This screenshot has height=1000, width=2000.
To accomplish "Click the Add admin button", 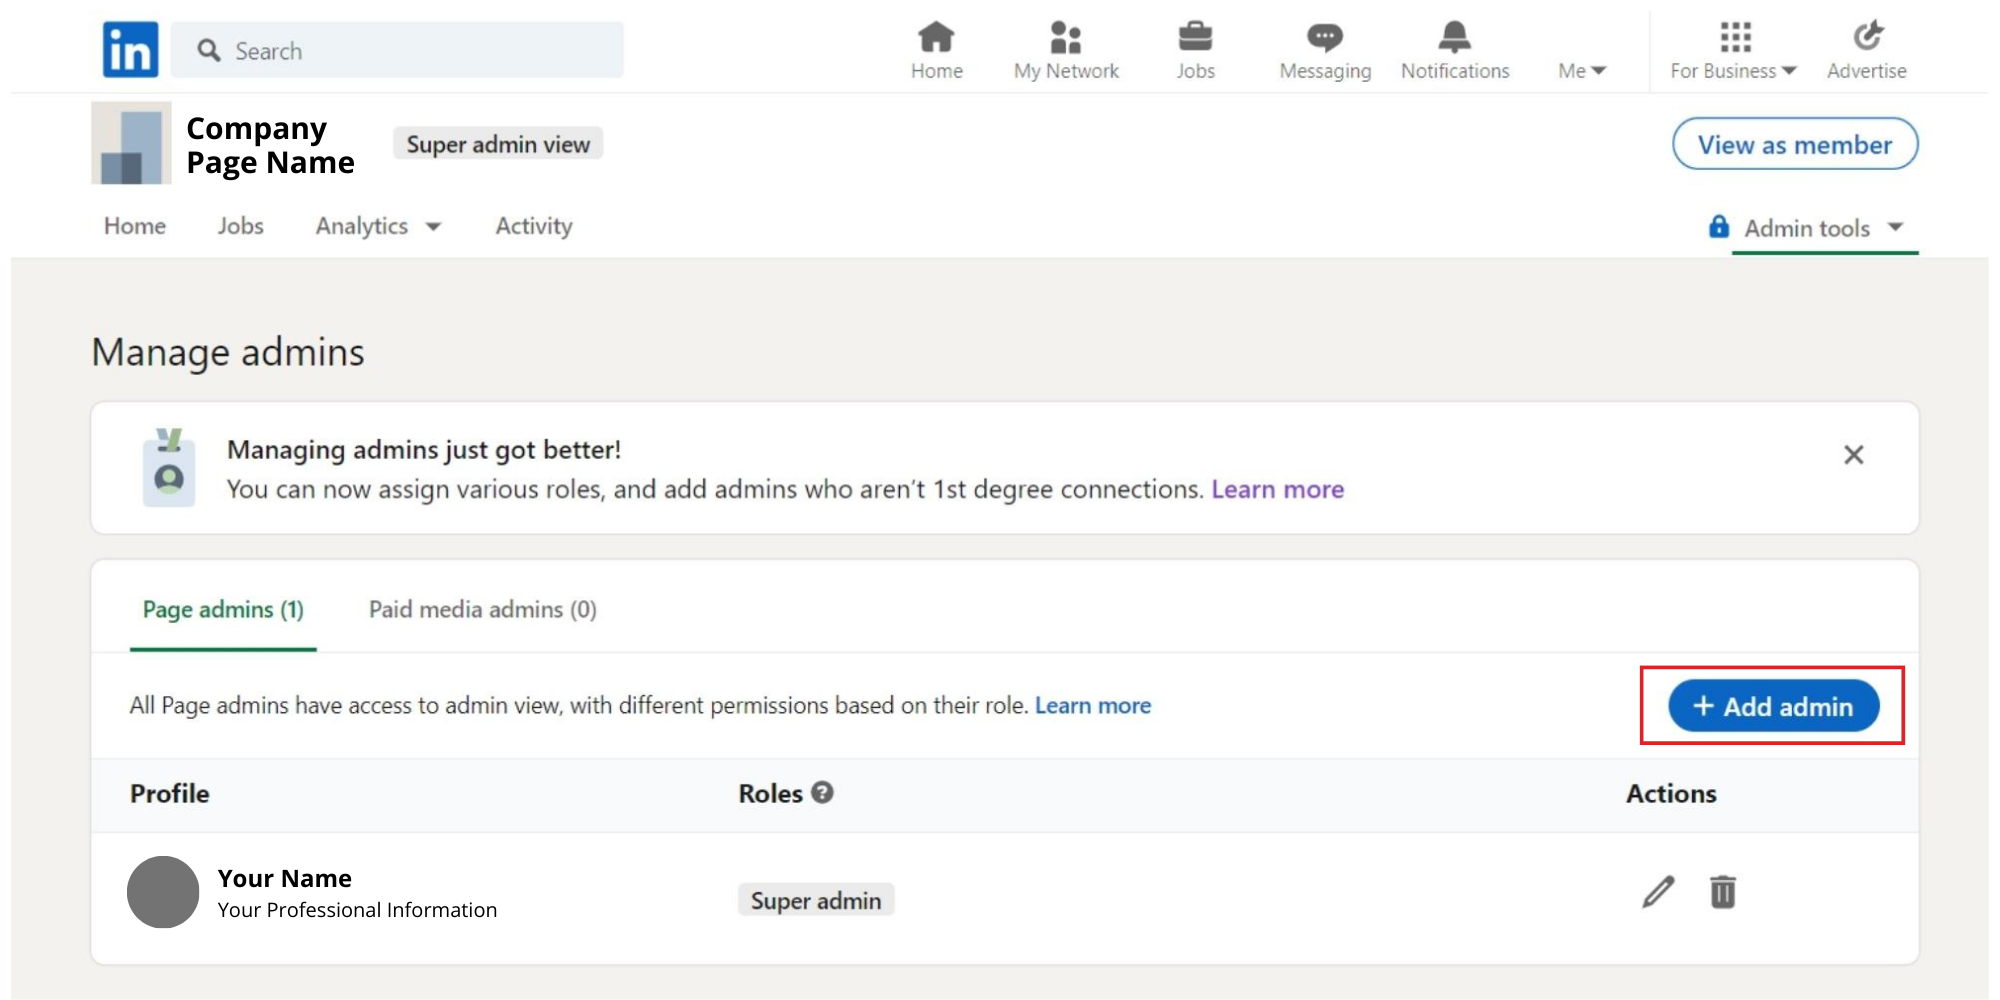I will pyautogui.click(x=1772, y=706).
